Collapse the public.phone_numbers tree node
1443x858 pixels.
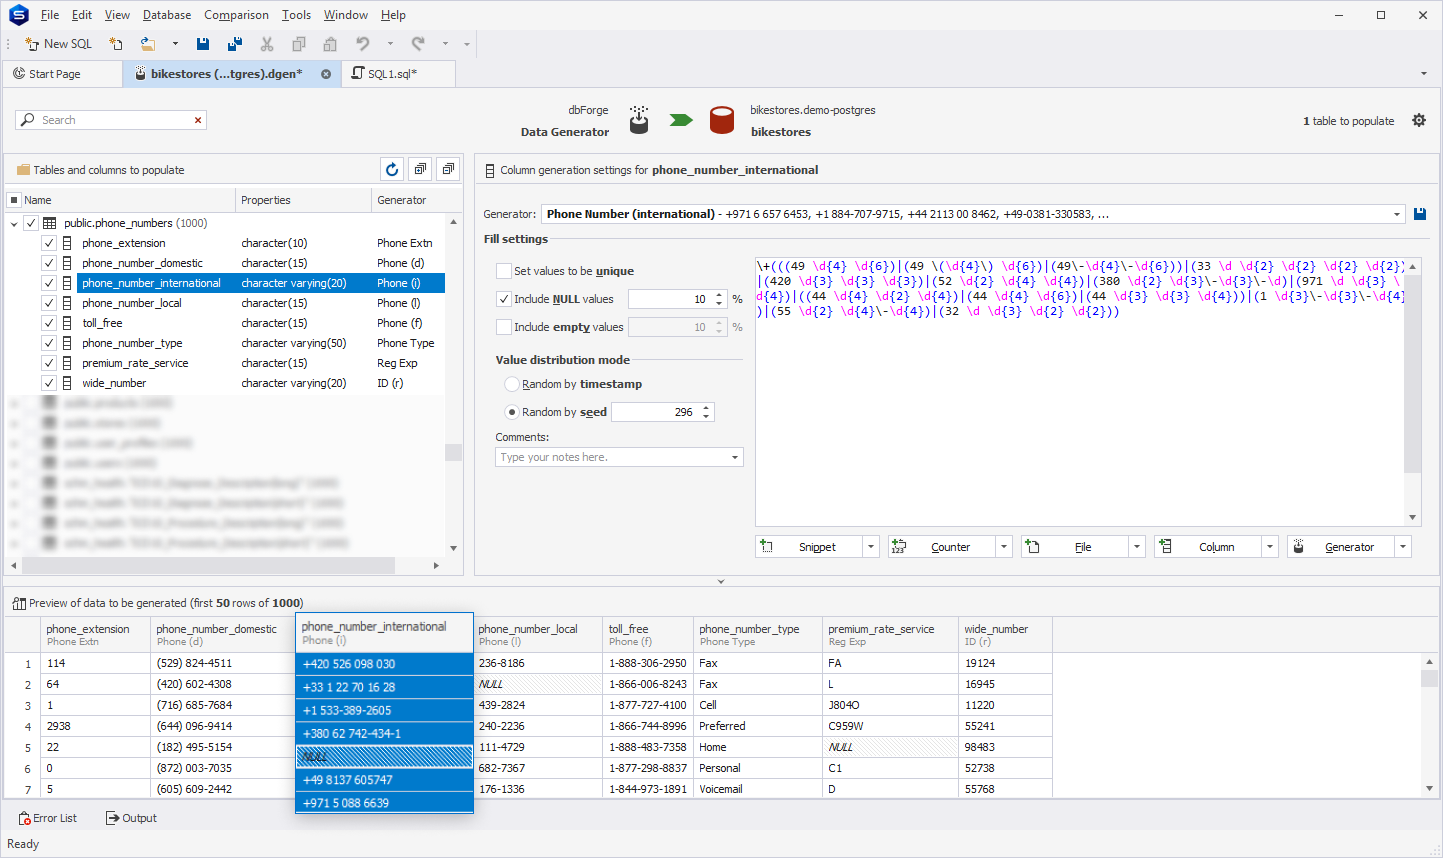(x=14, y=224)
